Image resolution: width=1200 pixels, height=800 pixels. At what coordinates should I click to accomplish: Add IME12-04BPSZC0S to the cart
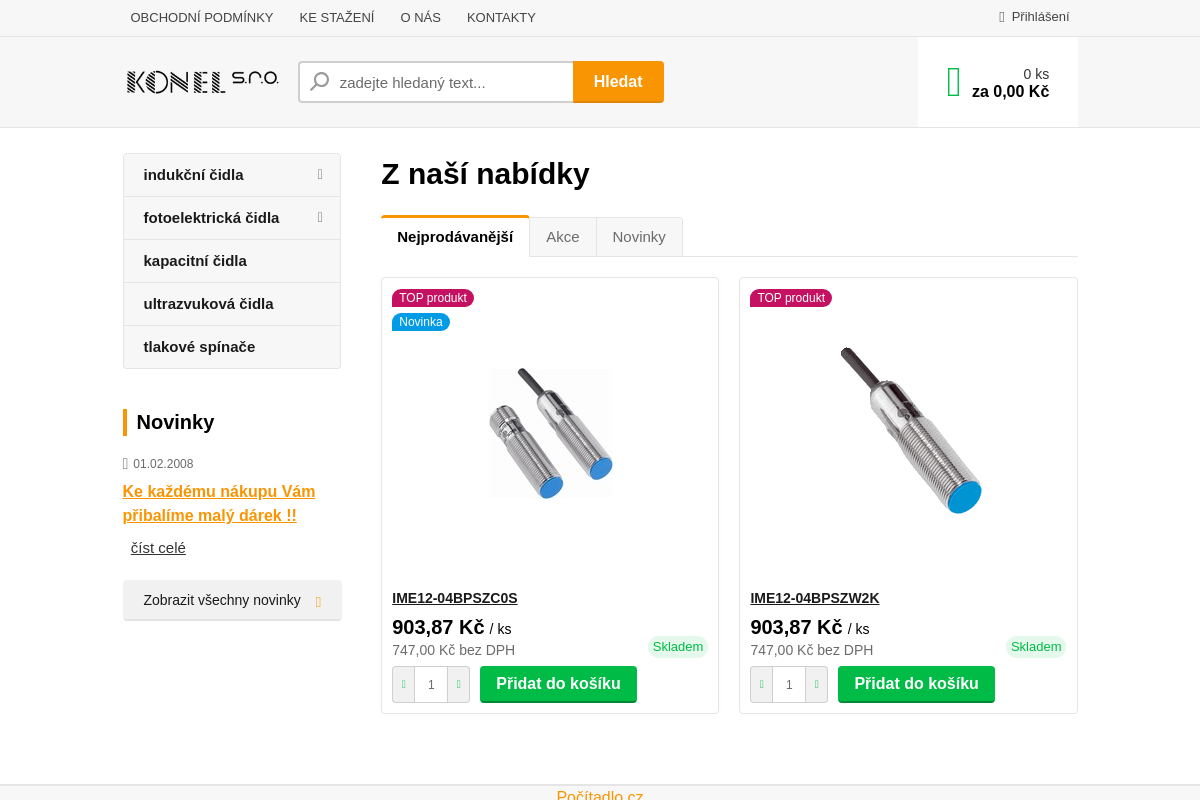point(558,684)
